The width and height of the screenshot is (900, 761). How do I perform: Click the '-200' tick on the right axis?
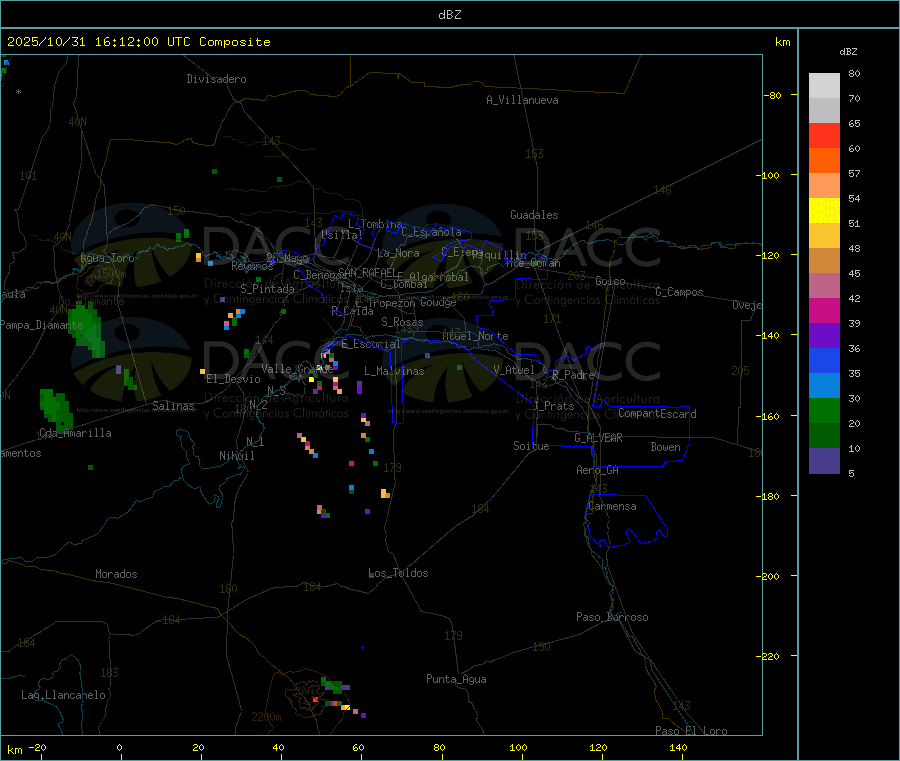(x=767, y=576)
